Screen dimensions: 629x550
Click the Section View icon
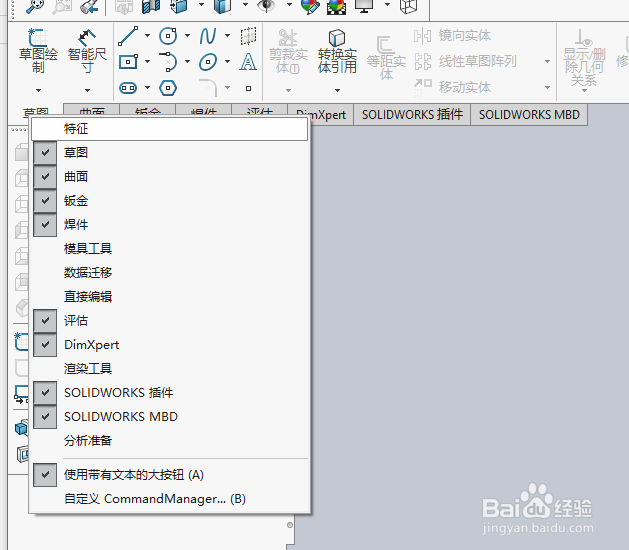point(151,6)
